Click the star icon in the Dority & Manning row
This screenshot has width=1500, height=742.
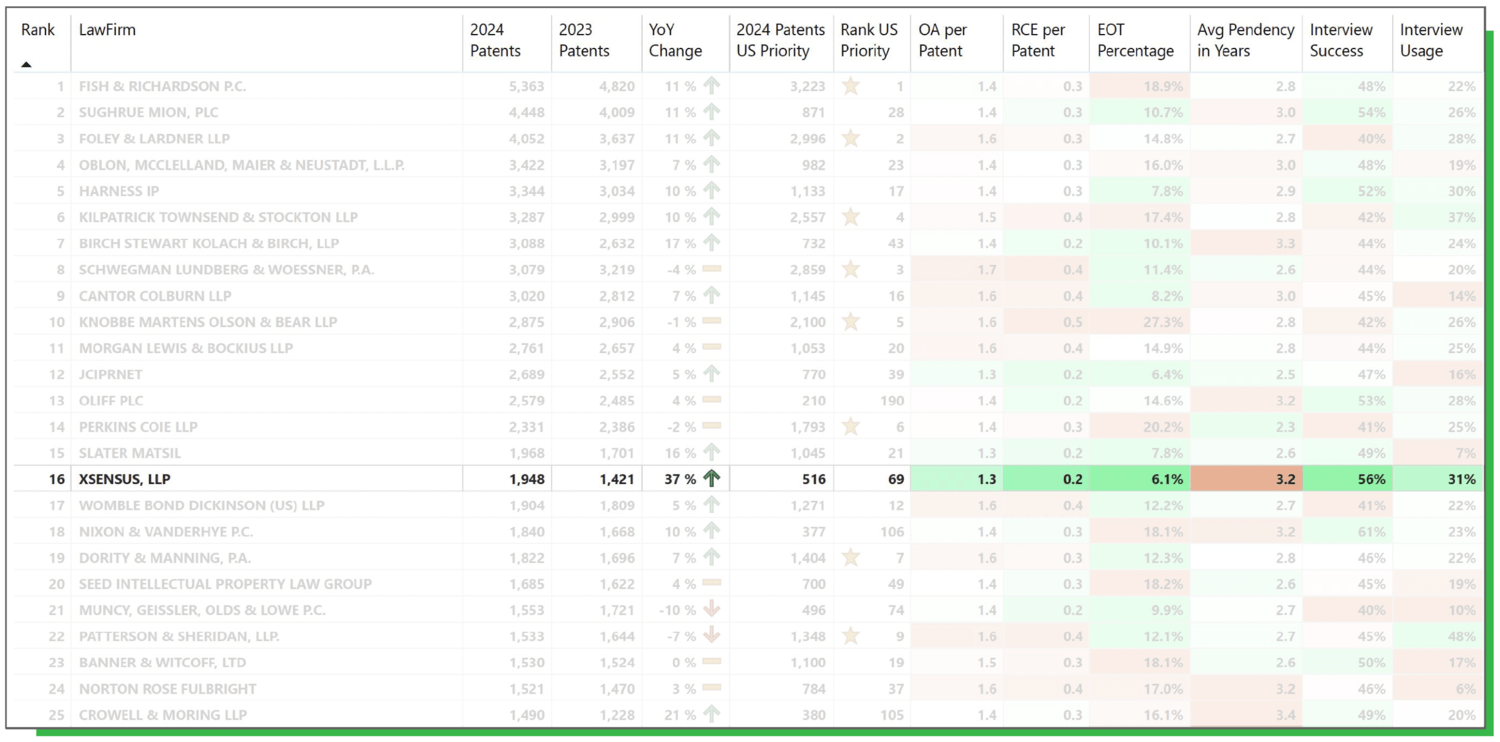850,557
